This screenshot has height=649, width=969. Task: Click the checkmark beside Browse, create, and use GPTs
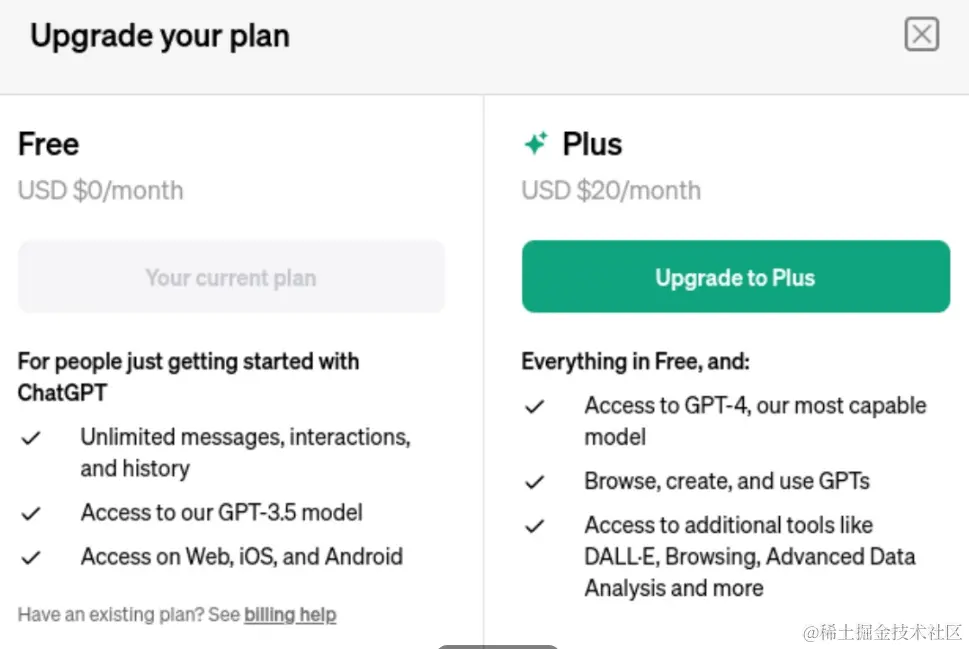tap(536, 482)
